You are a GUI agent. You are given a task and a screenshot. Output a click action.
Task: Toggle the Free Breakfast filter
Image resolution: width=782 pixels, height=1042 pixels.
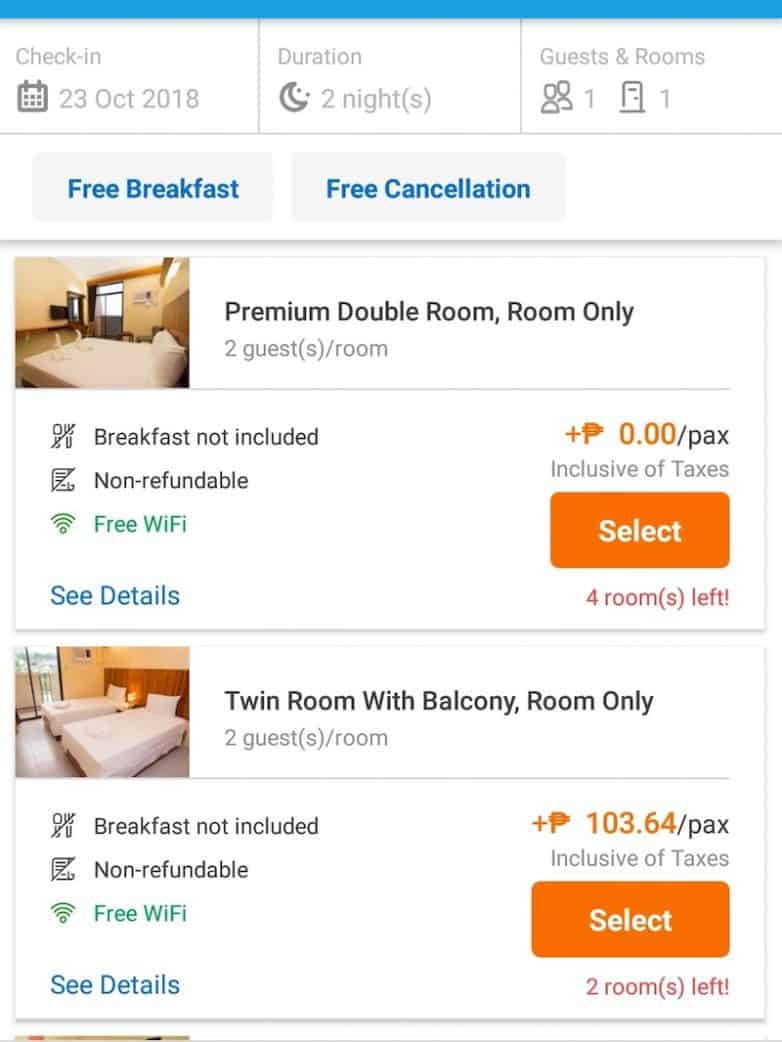click(153, 188)
